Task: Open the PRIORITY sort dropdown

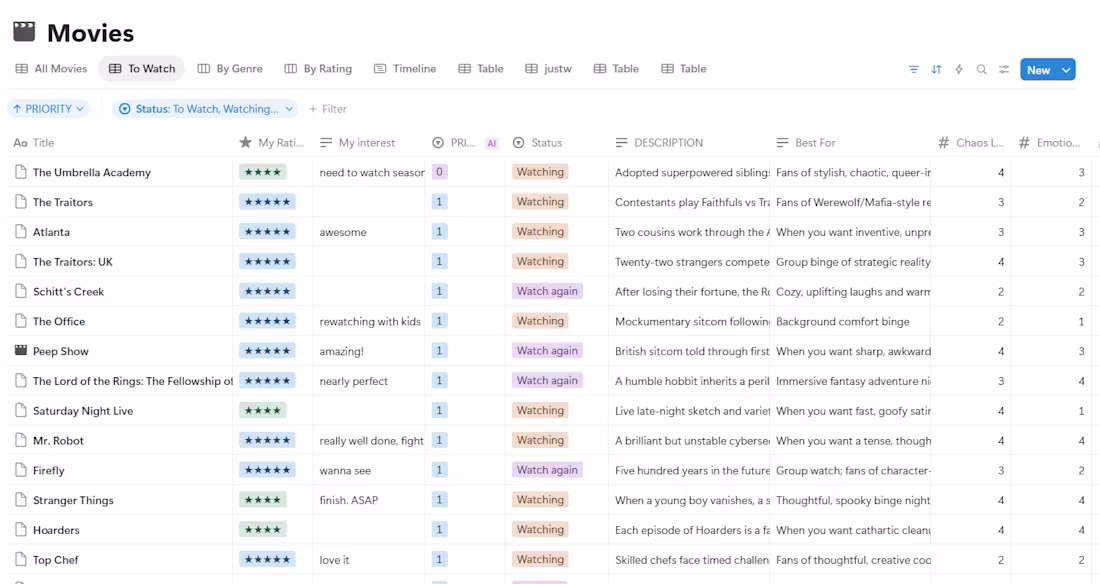Action: coord(48,109)
